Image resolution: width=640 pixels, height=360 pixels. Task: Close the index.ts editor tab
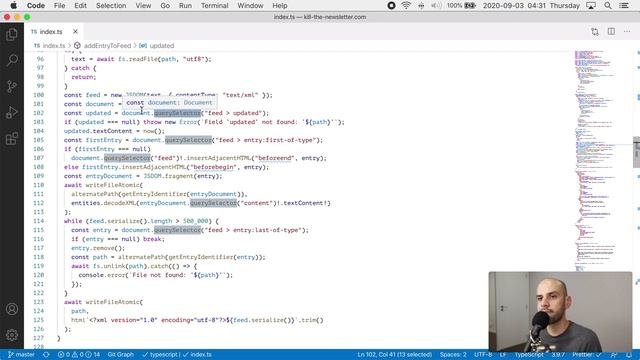point(75,31)
